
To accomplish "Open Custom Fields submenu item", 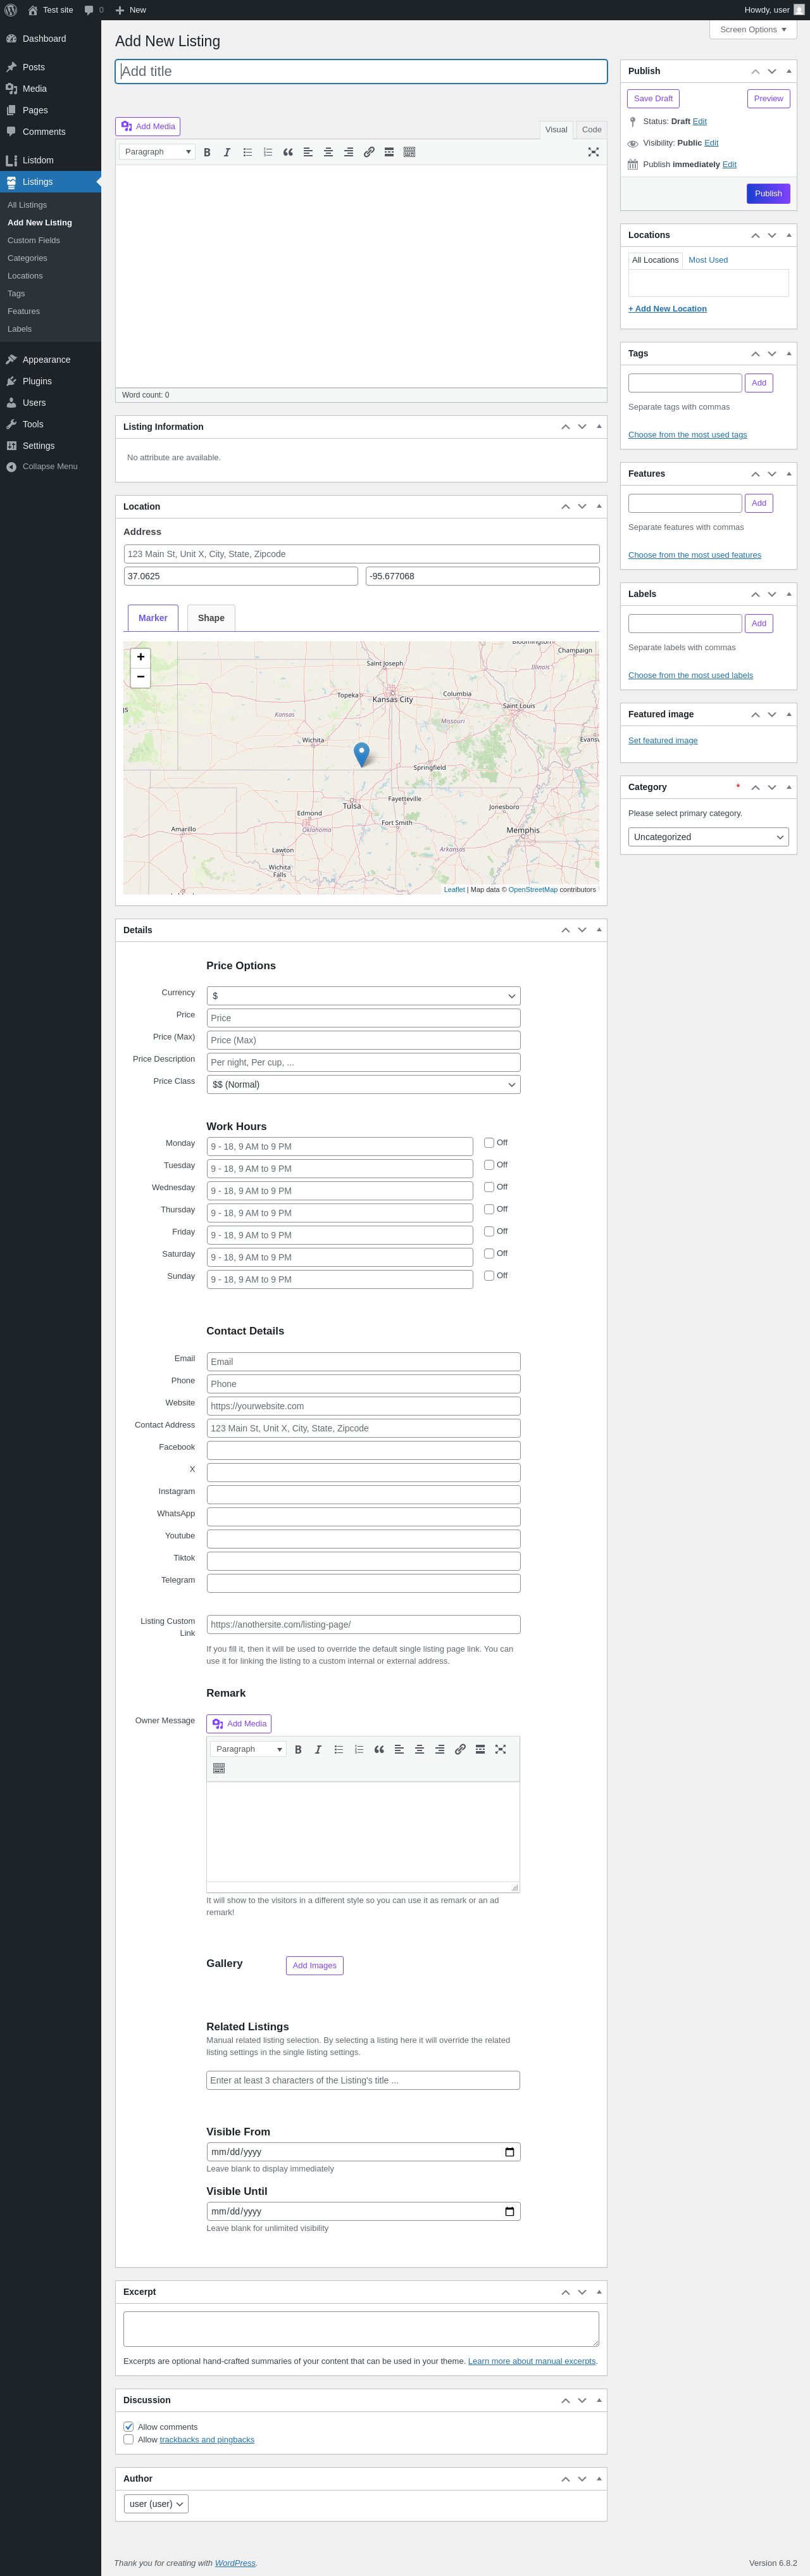I will [x=34, y=240].
